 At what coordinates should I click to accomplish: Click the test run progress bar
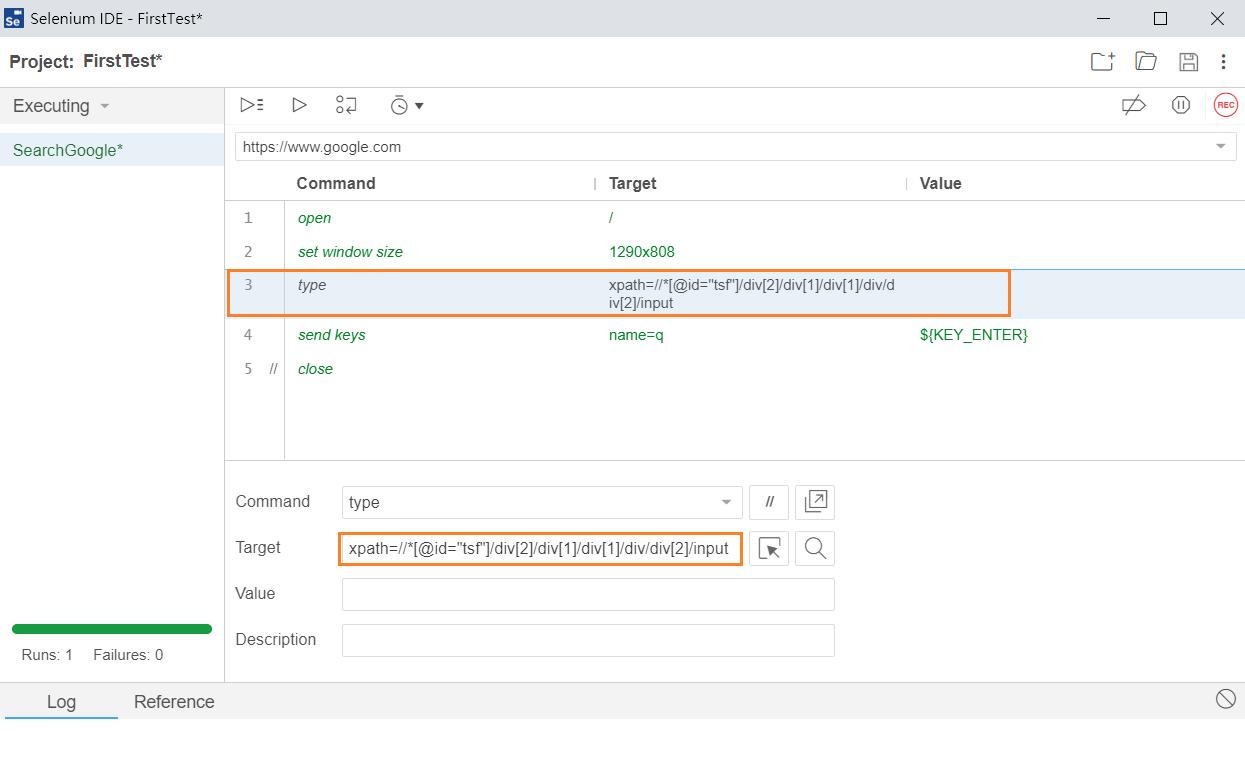click(112, 629)
